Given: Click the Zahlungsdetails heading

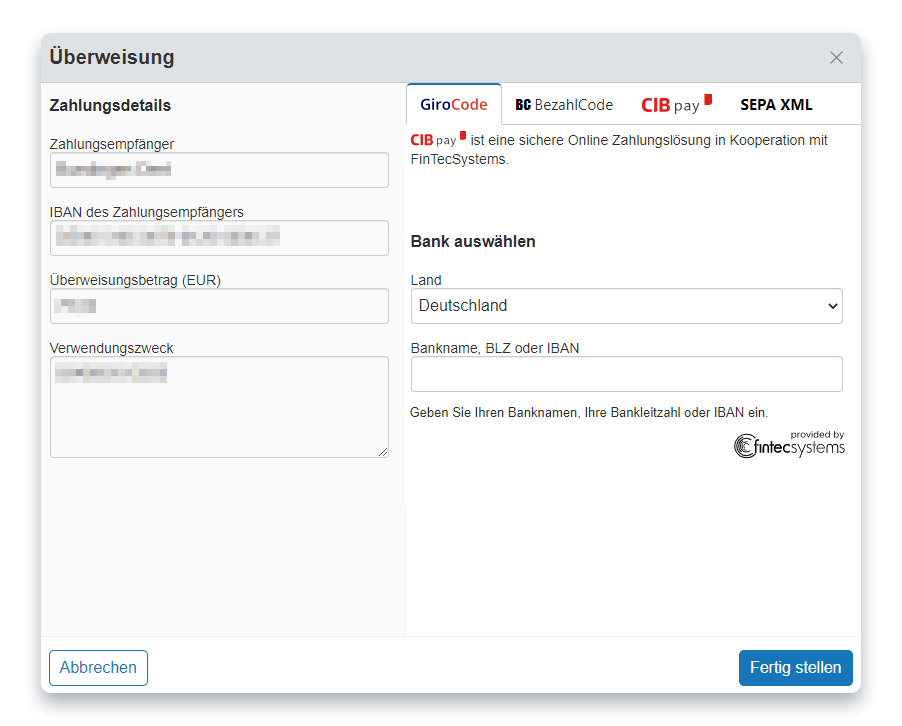Looking at the screenshot, I should click(110, 106).
